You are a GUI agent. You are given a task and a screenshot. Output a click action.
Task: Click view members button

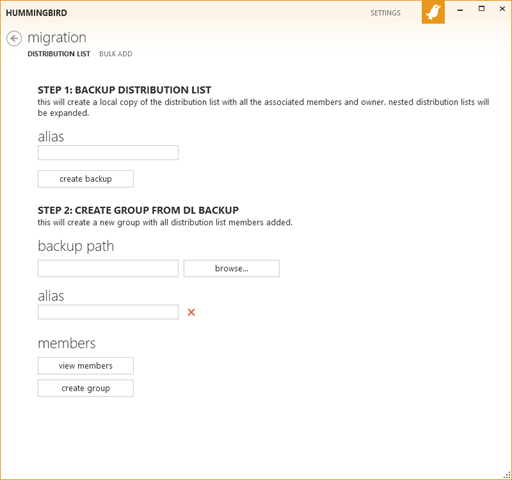[x=86, y=366]
